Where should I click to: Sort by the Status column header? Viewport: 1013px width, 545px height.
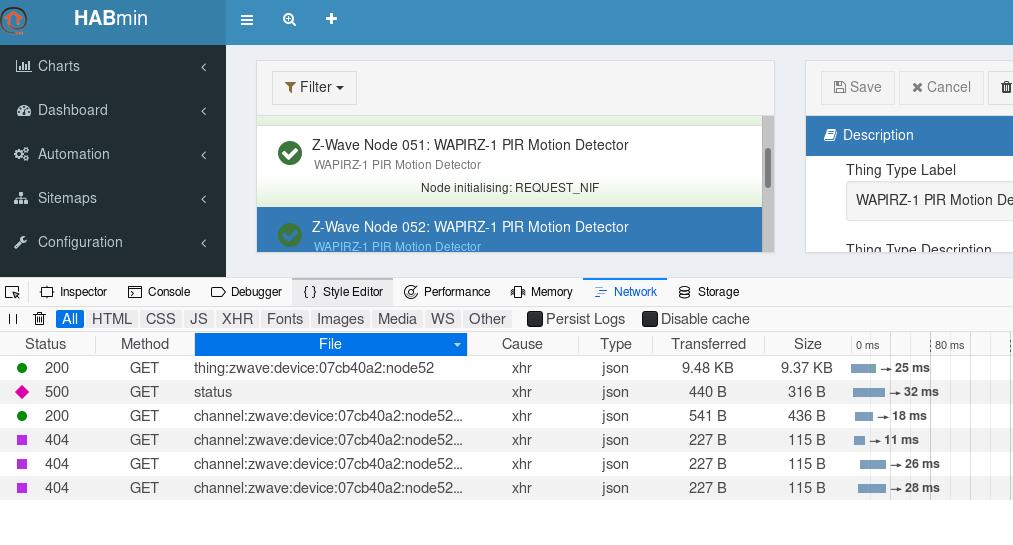(x=45, y=344)
